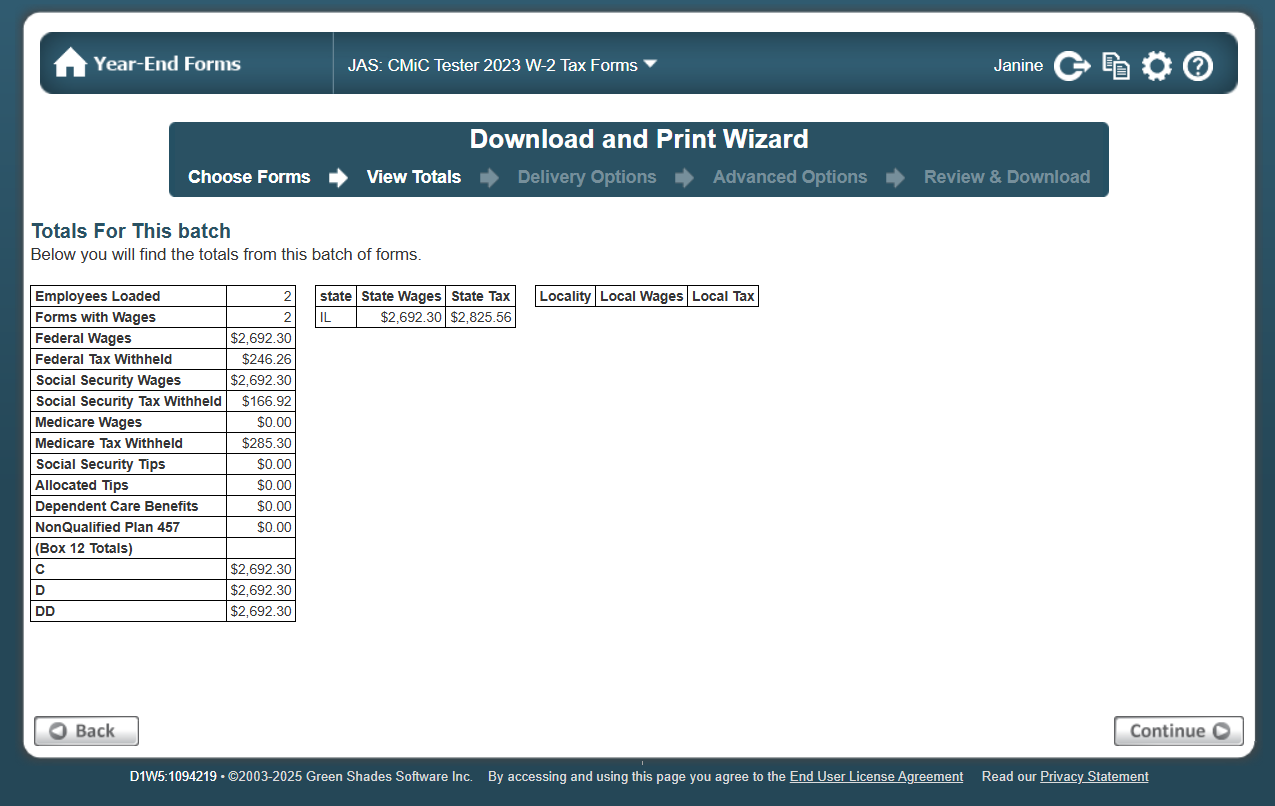Screen dimensions: 1275x806
Task: Click the Allocated Tips label
Action: (x=82, y=485)
